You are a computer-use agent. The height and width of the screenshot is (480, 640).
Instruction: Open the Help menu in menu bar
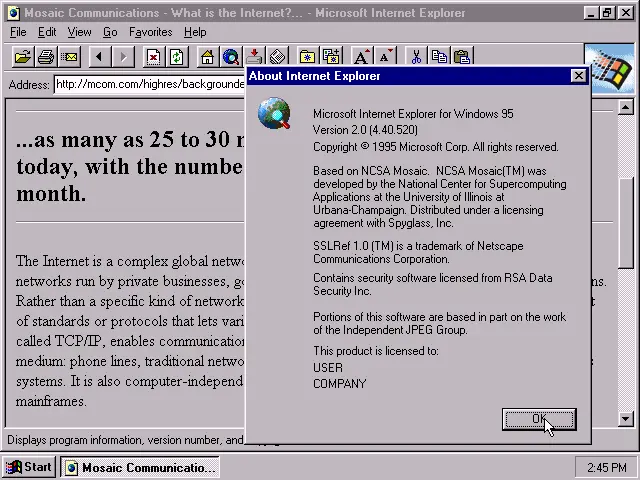(x=195, y=32)
